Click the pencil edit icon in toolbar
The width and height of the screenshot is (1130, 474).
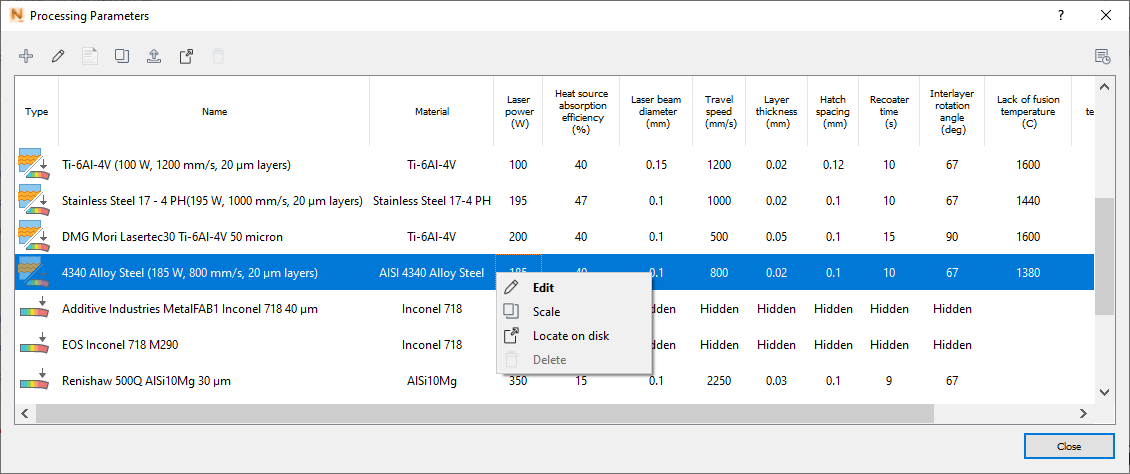coord(58,56)
